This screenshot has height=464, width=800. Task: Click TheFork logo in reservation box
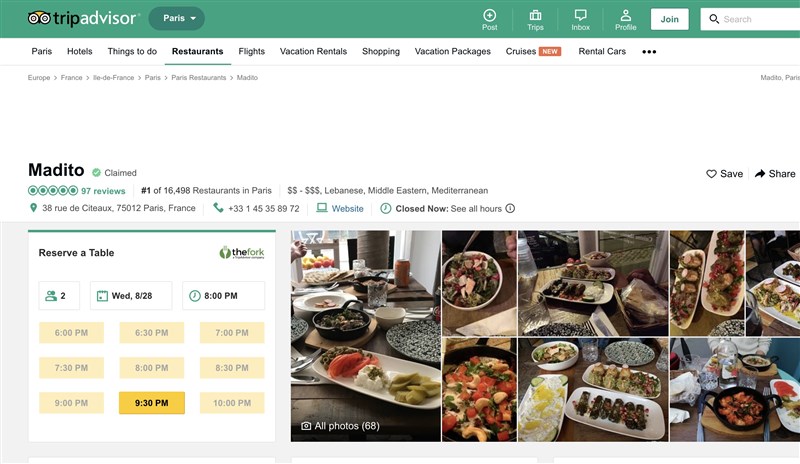pyautogui.click(x=242, y=252)
